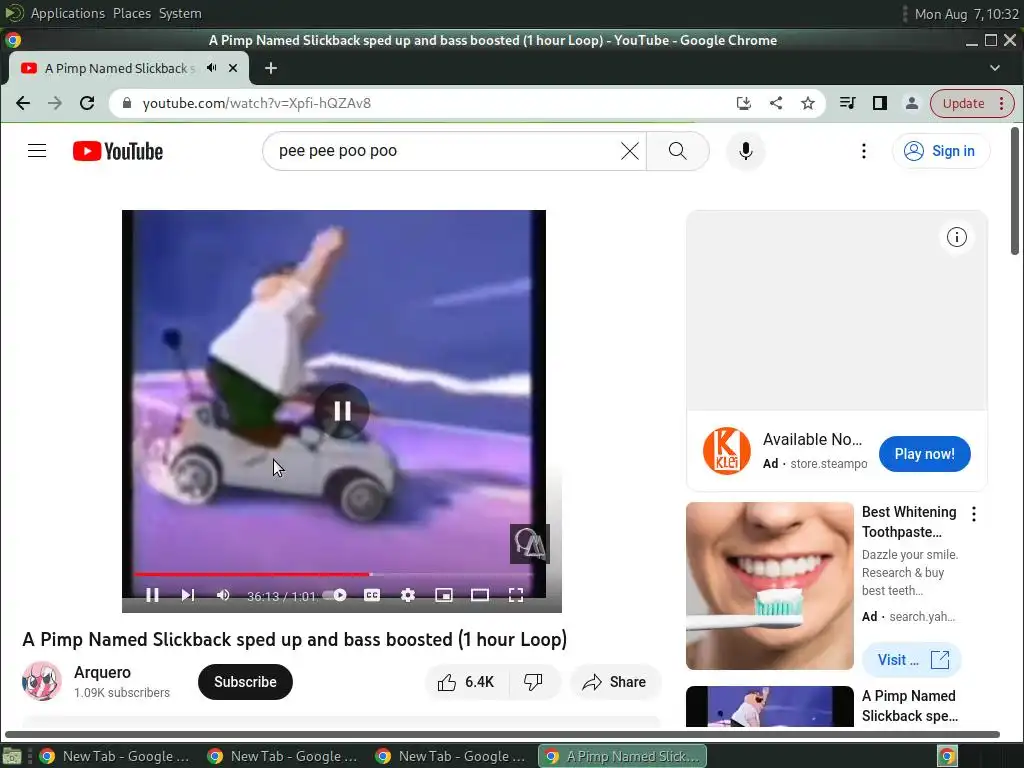The width and height of the screenshot is (1024, 768).
Task: Mute the video player volume
Action: (x=223, y=595)
